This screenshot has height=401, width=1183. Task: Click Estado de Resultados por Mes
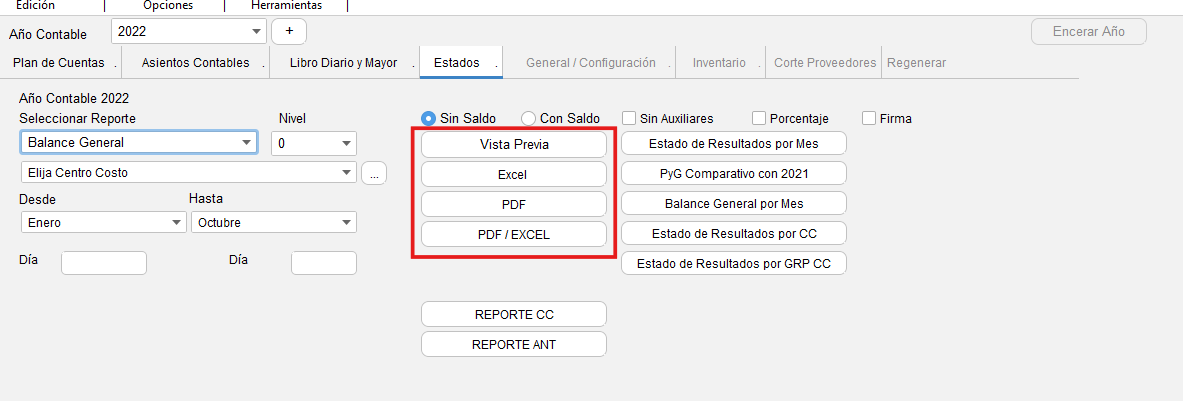[x=734, y=143]
